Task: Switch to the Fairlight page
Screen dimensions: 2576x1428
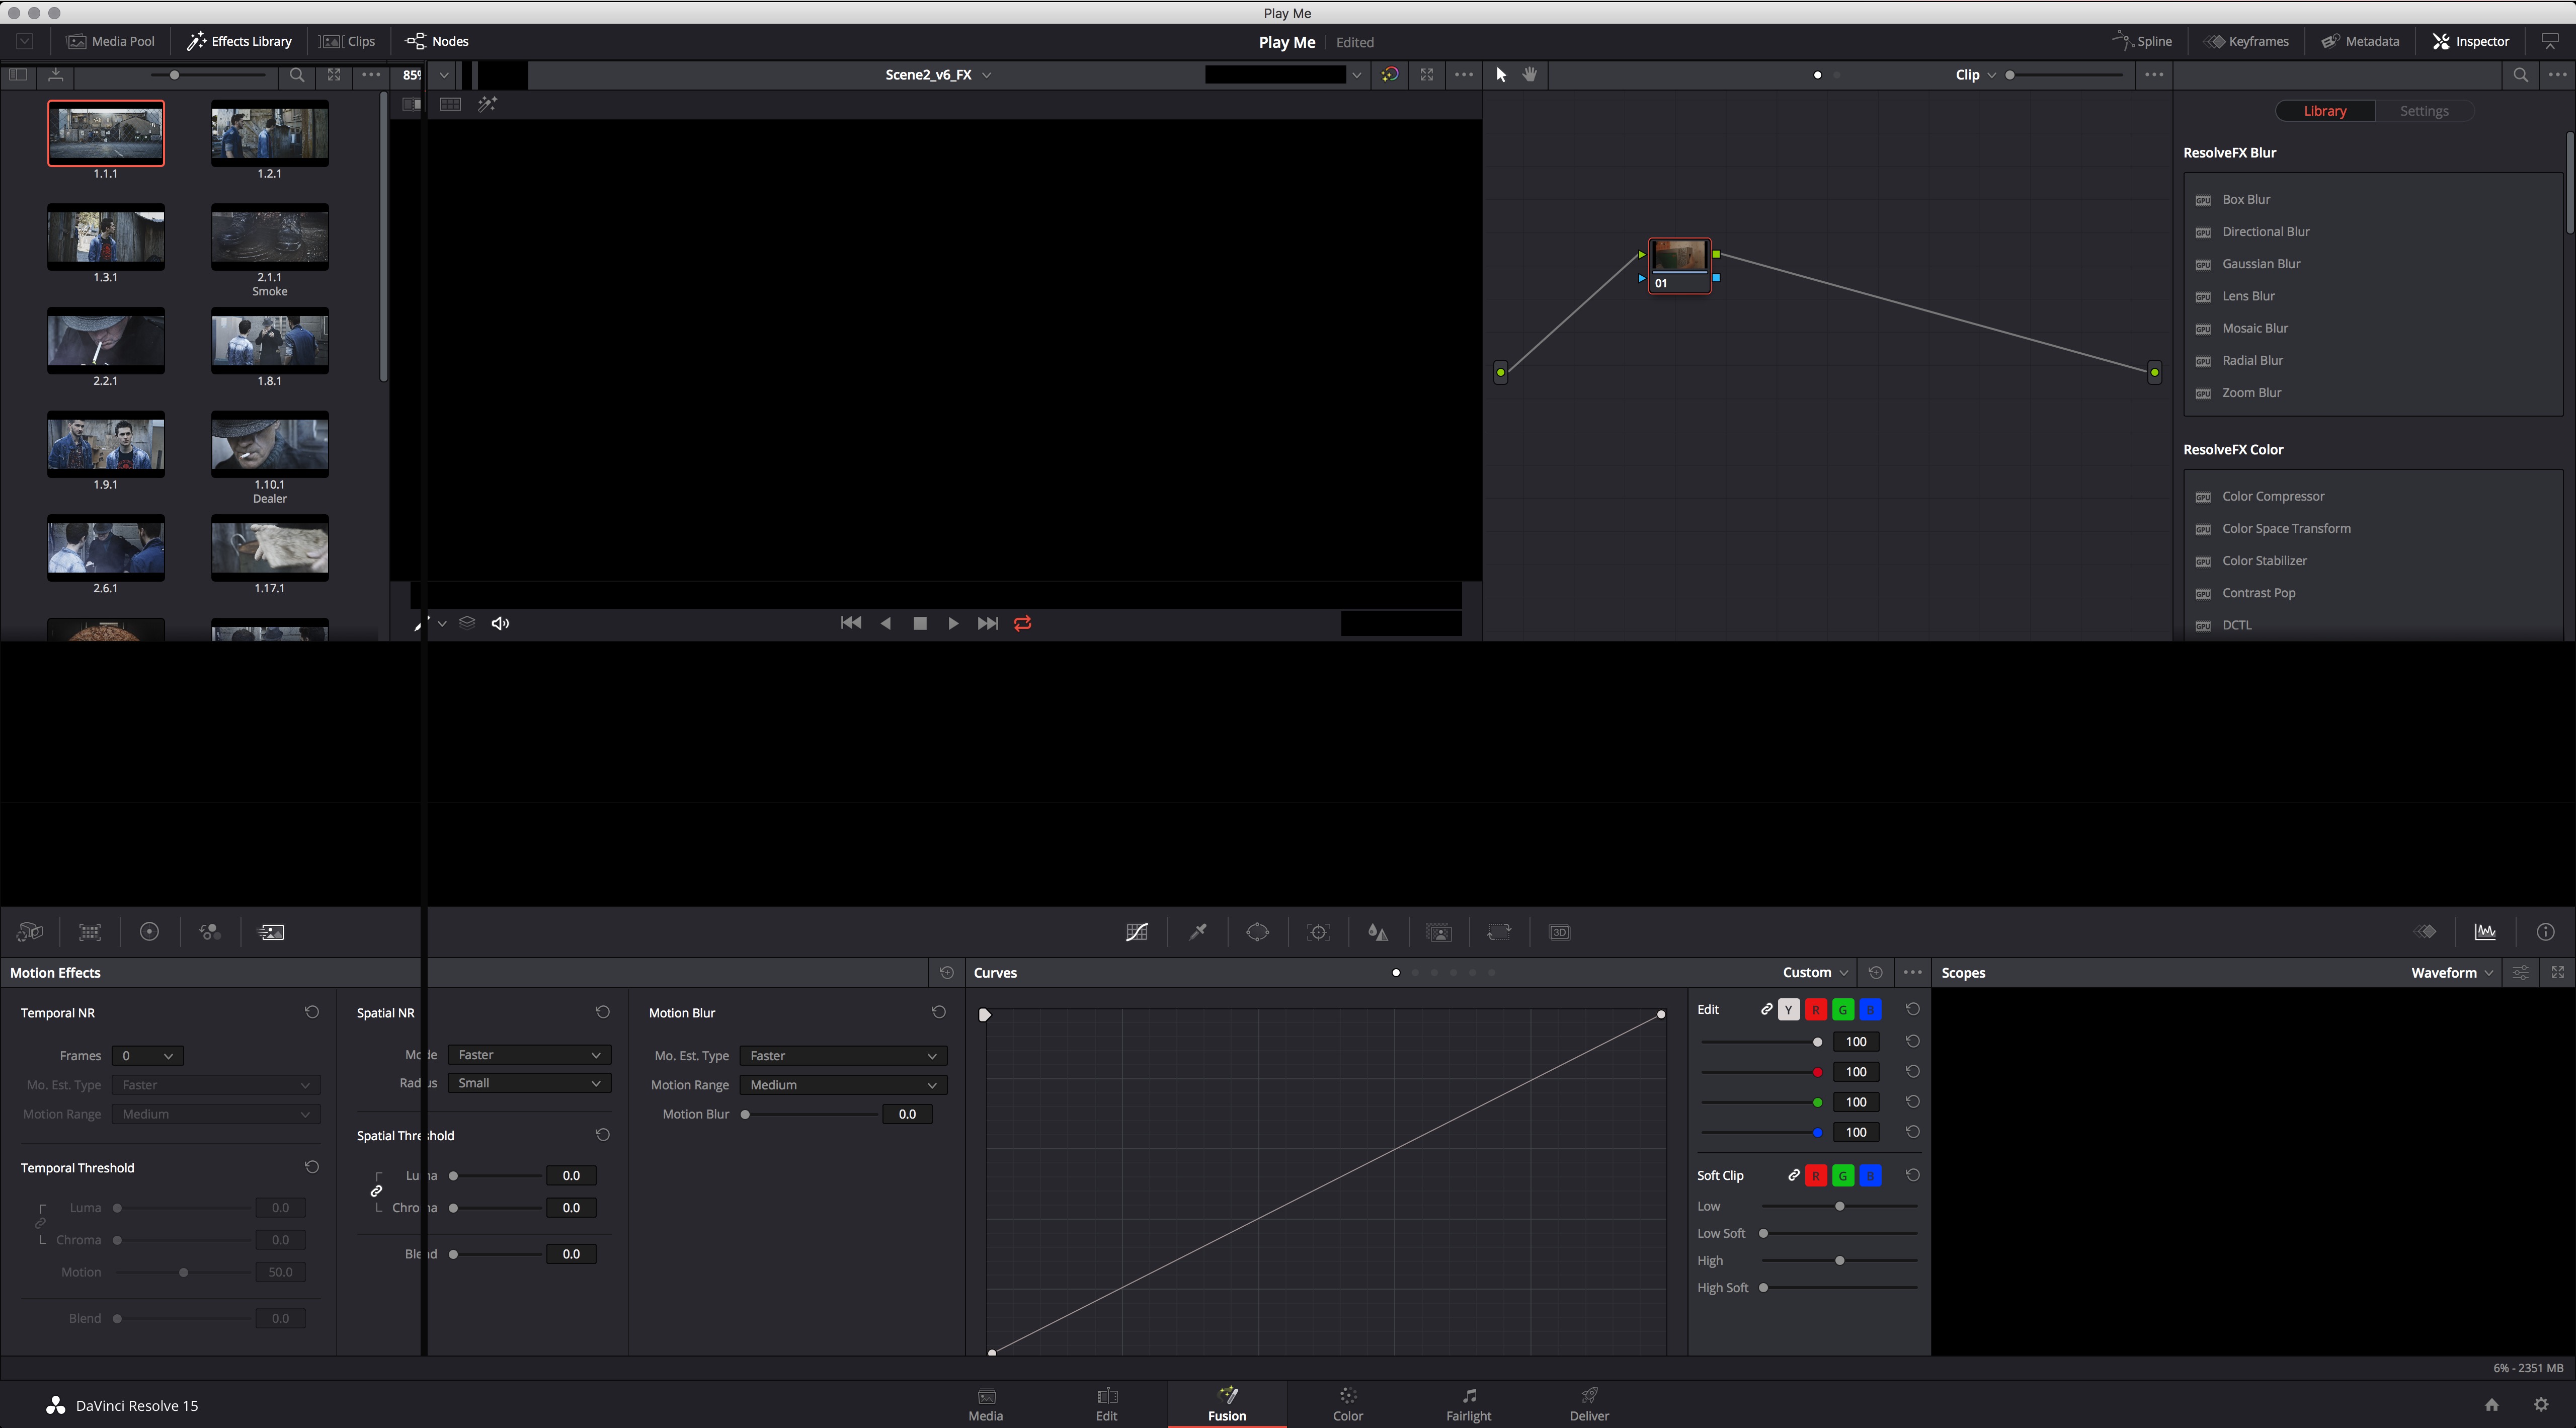Action: click(x=1468, y=1404)
